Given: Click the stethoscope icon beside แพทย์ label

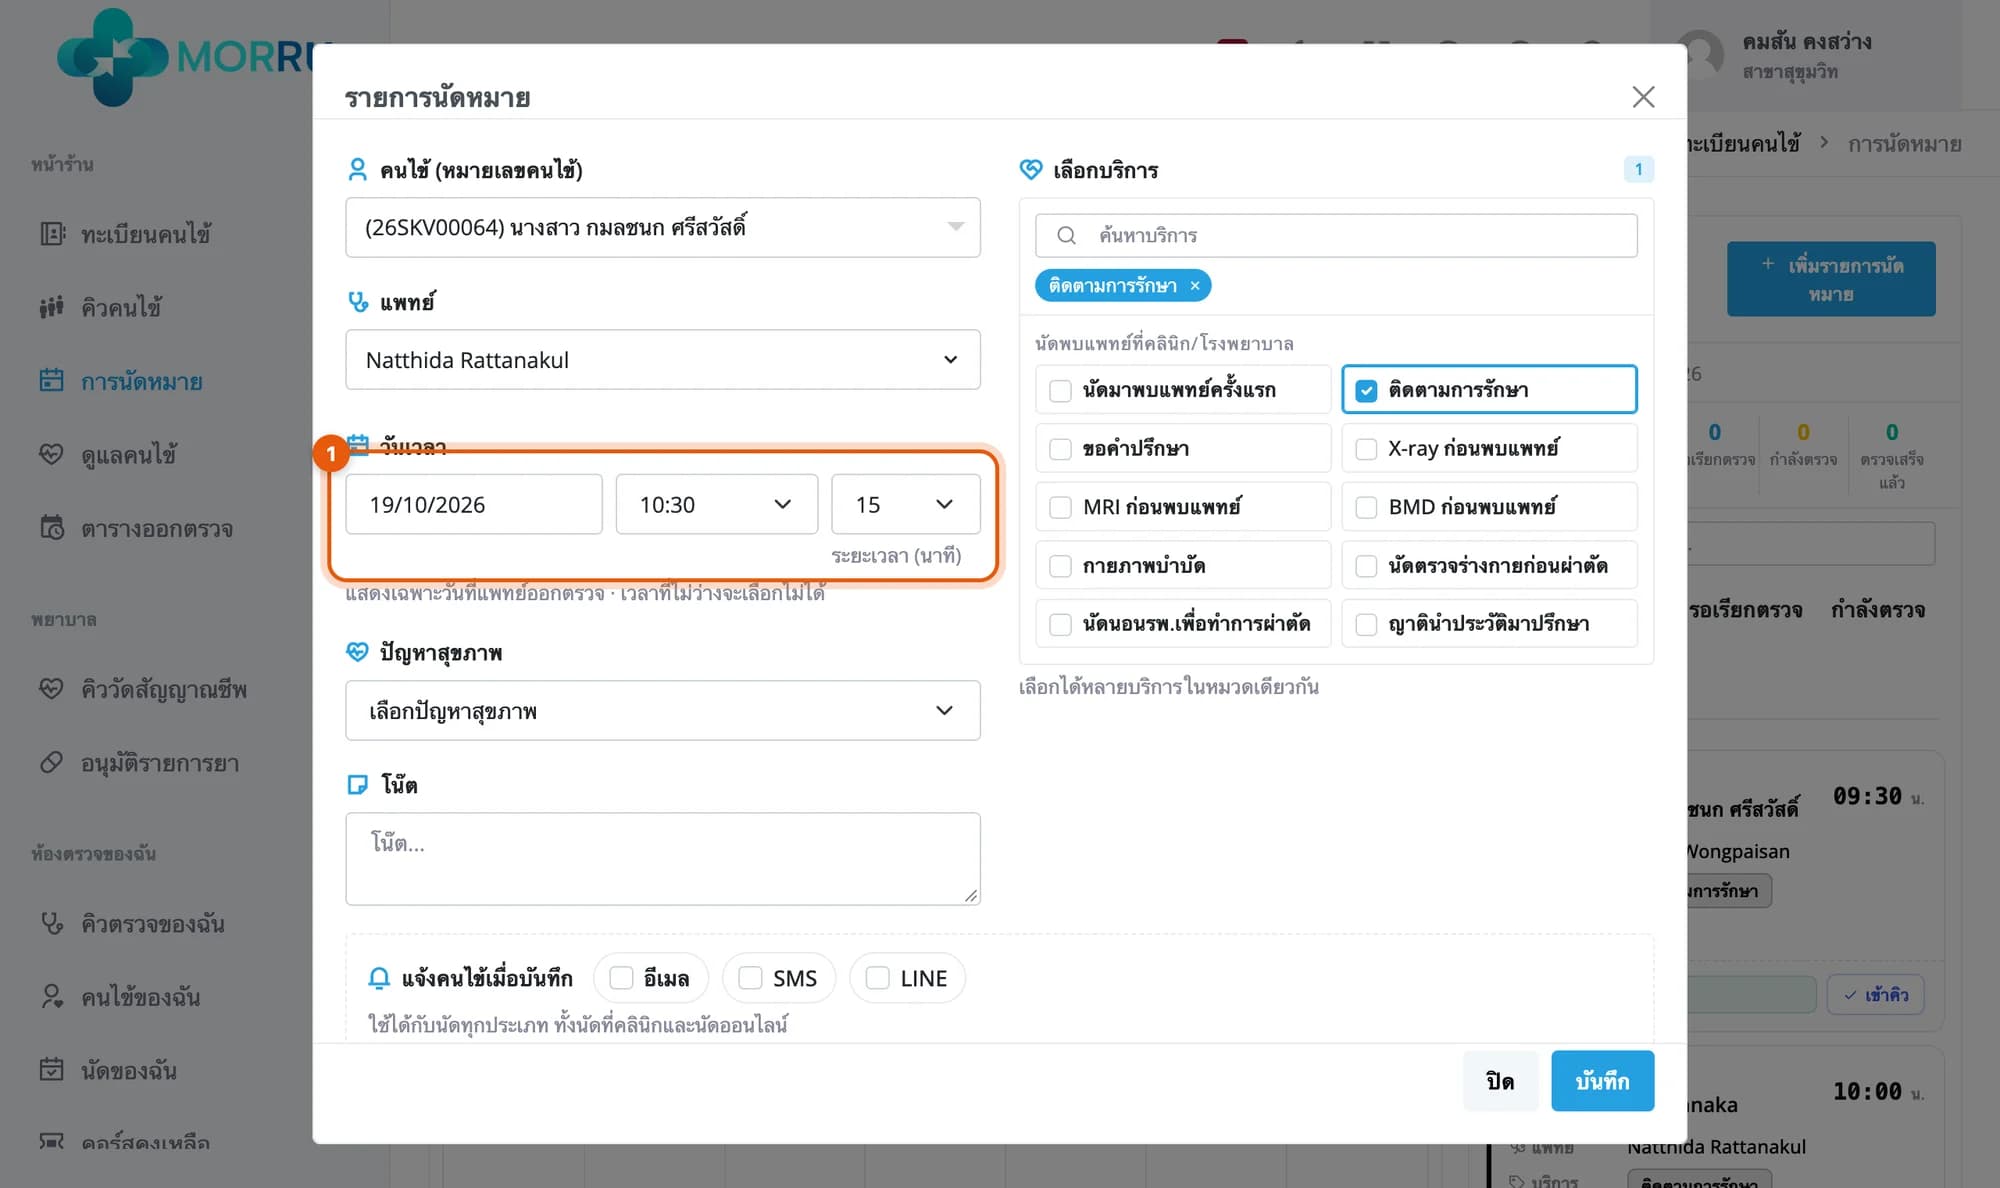Looking at the screenshot, I should point(357,301).
